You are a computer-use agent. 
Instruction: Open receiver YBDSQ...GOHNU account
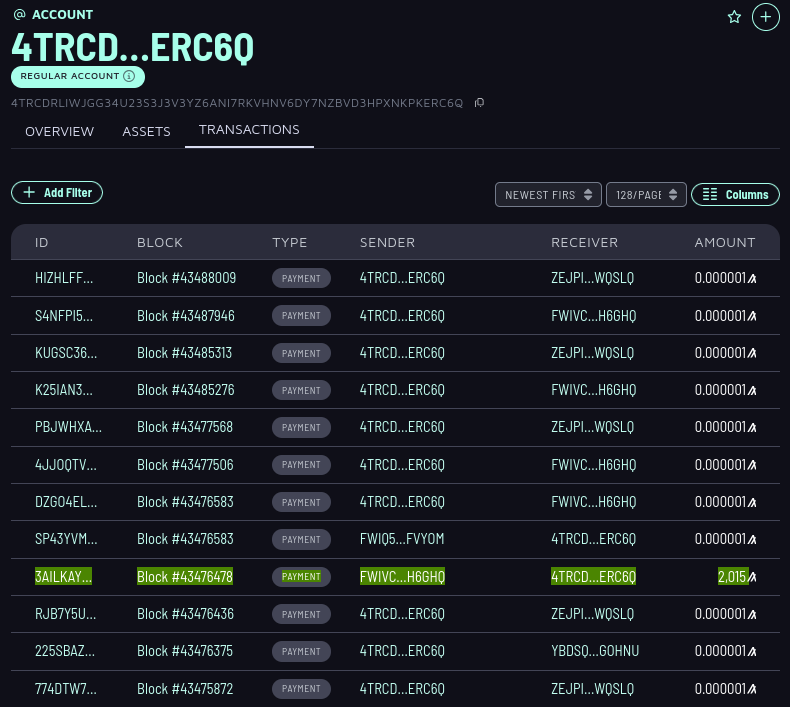tap(595, 651)
